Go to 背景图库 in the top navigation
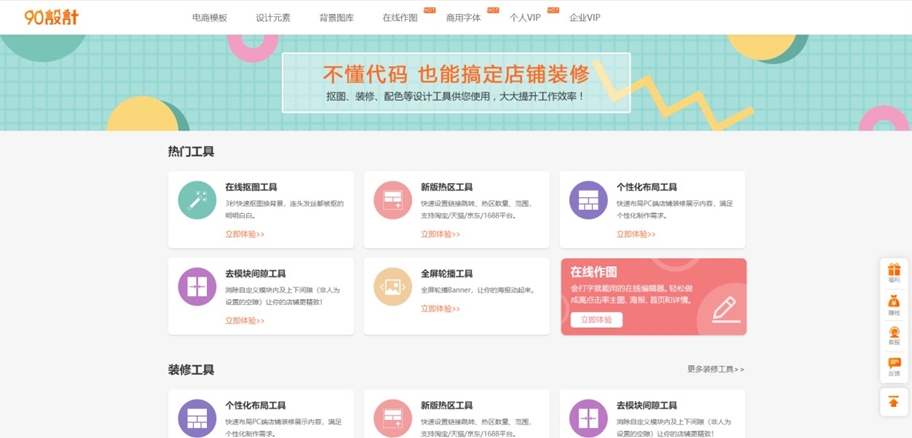Screen dimensions: 912x438 tap(336, 18)
